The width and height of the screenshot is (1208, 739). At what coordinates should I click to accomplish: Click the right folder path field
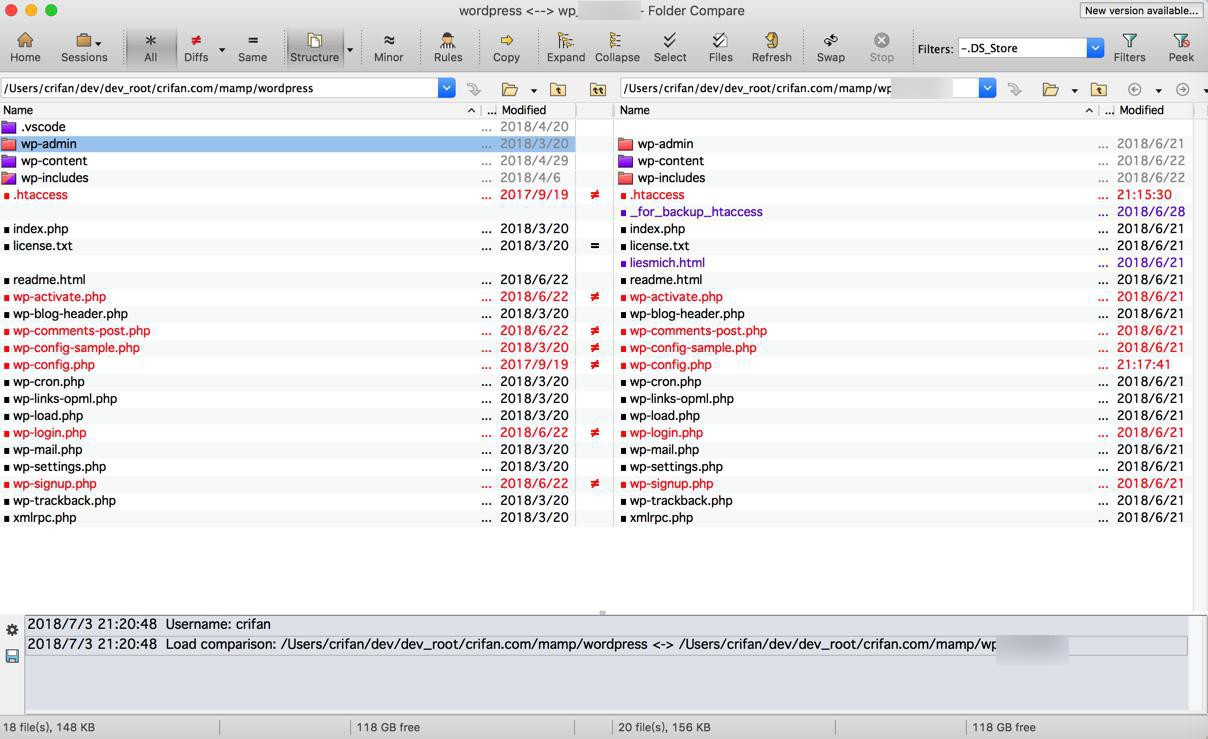(x=799, y=88)
